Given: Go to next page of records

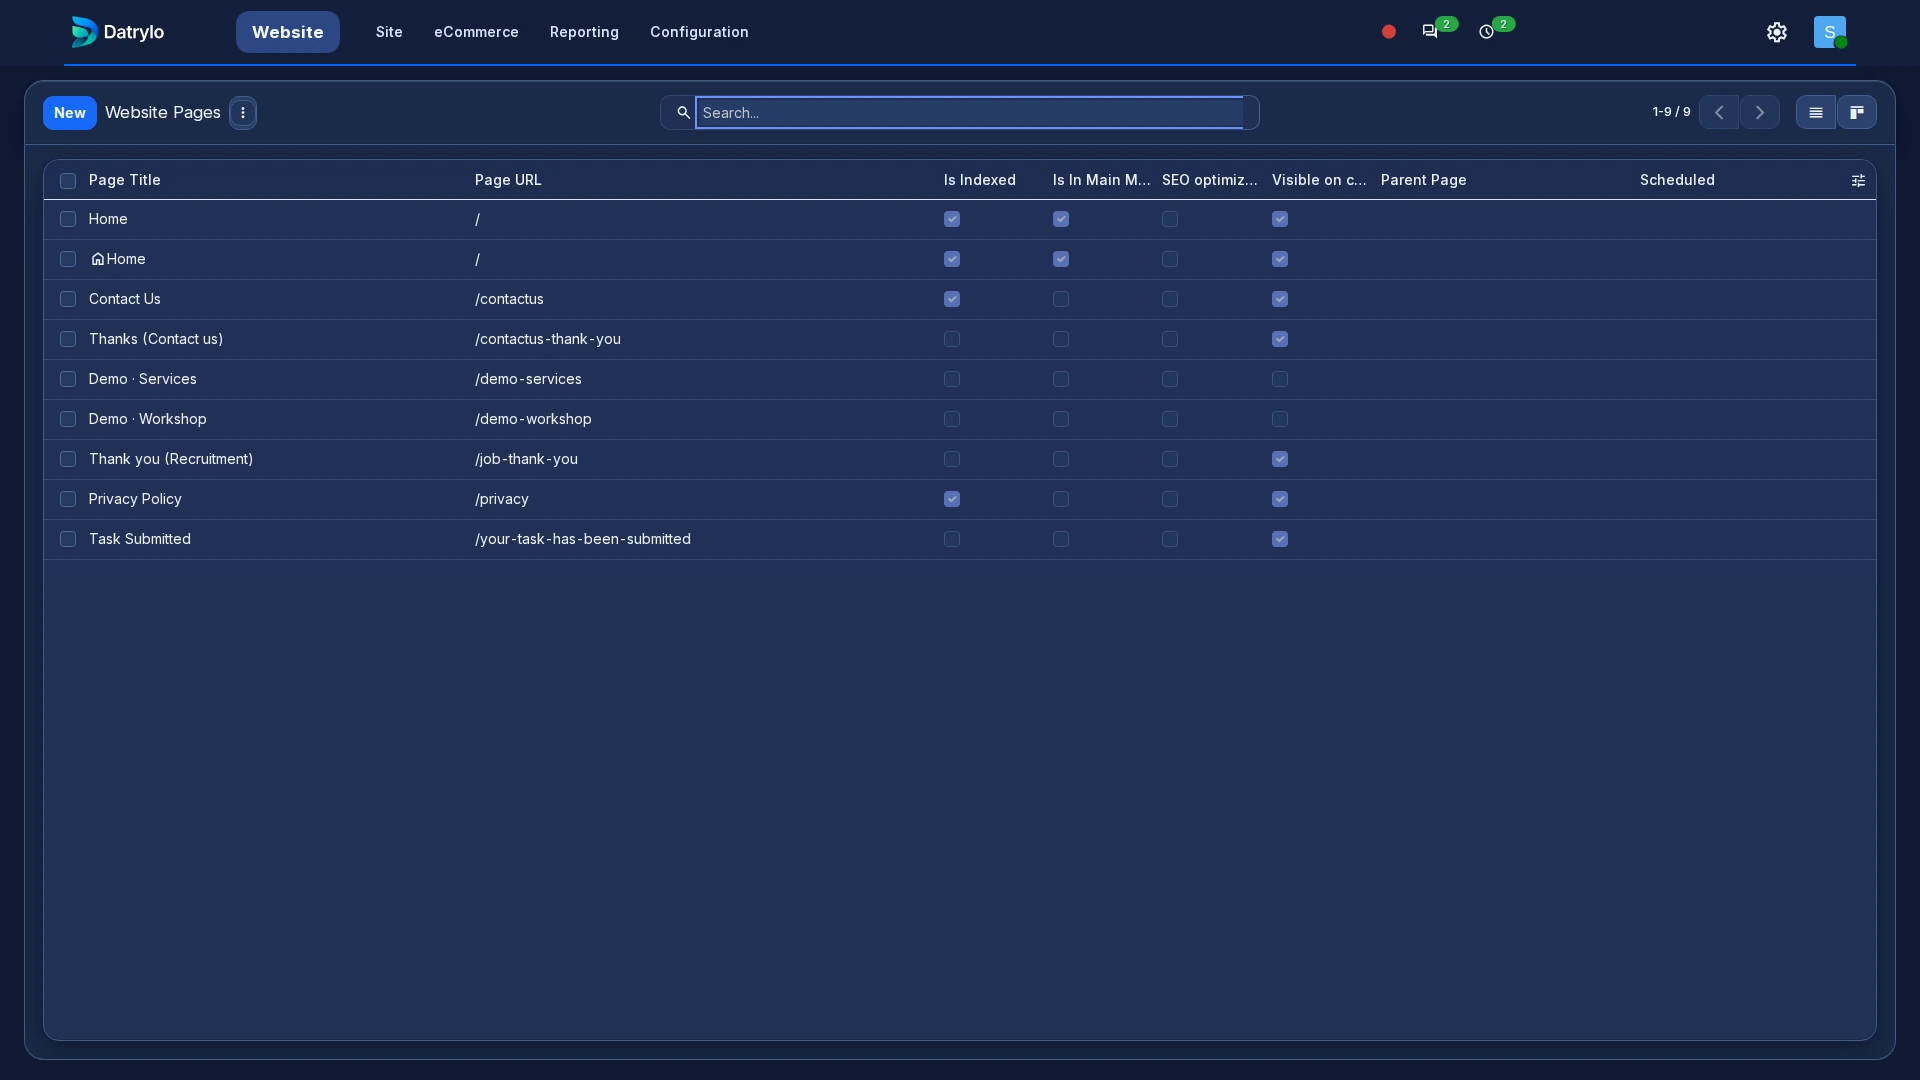Looking at the screenshot, I should (1760, 113).
